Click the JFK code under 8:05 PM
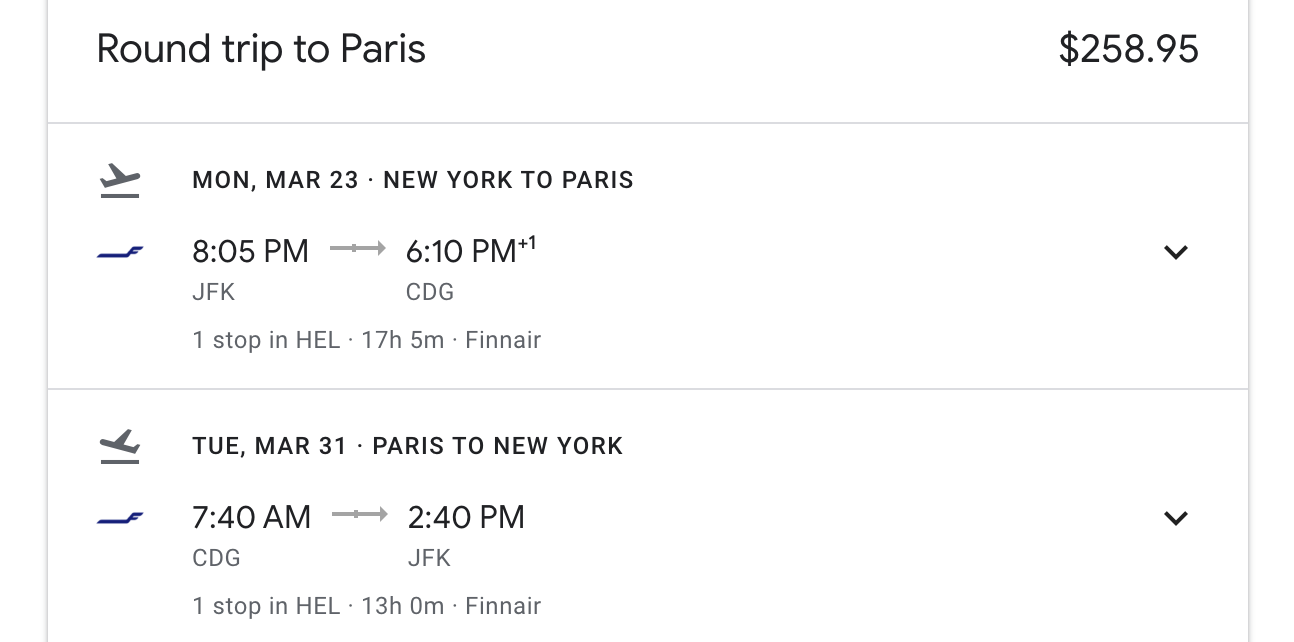 pyautogui.click(x=213, y=292)
